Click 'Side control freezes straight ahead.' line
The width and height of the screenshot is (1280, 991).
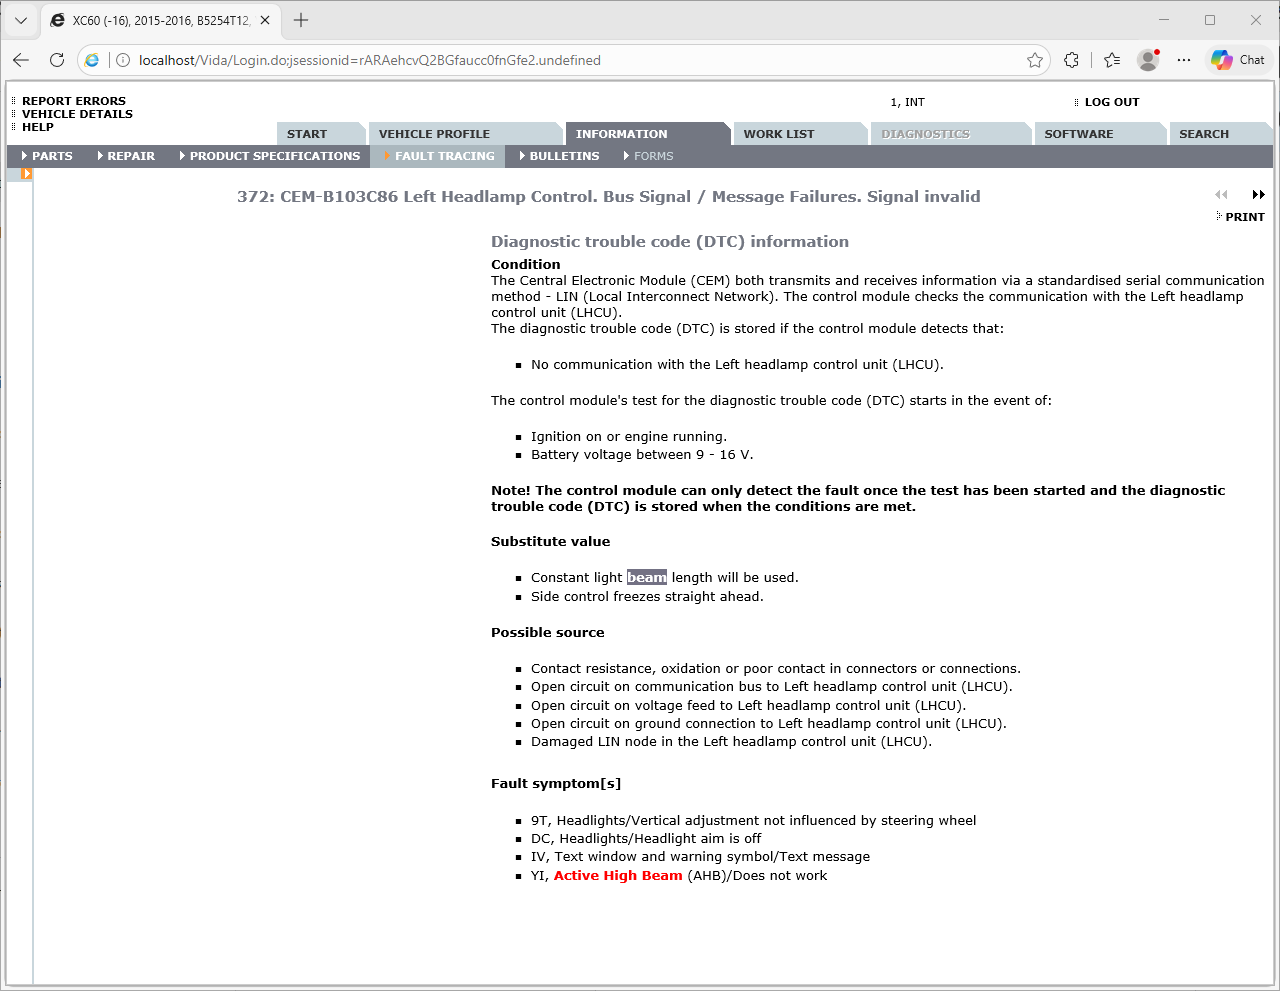point(647,597)
